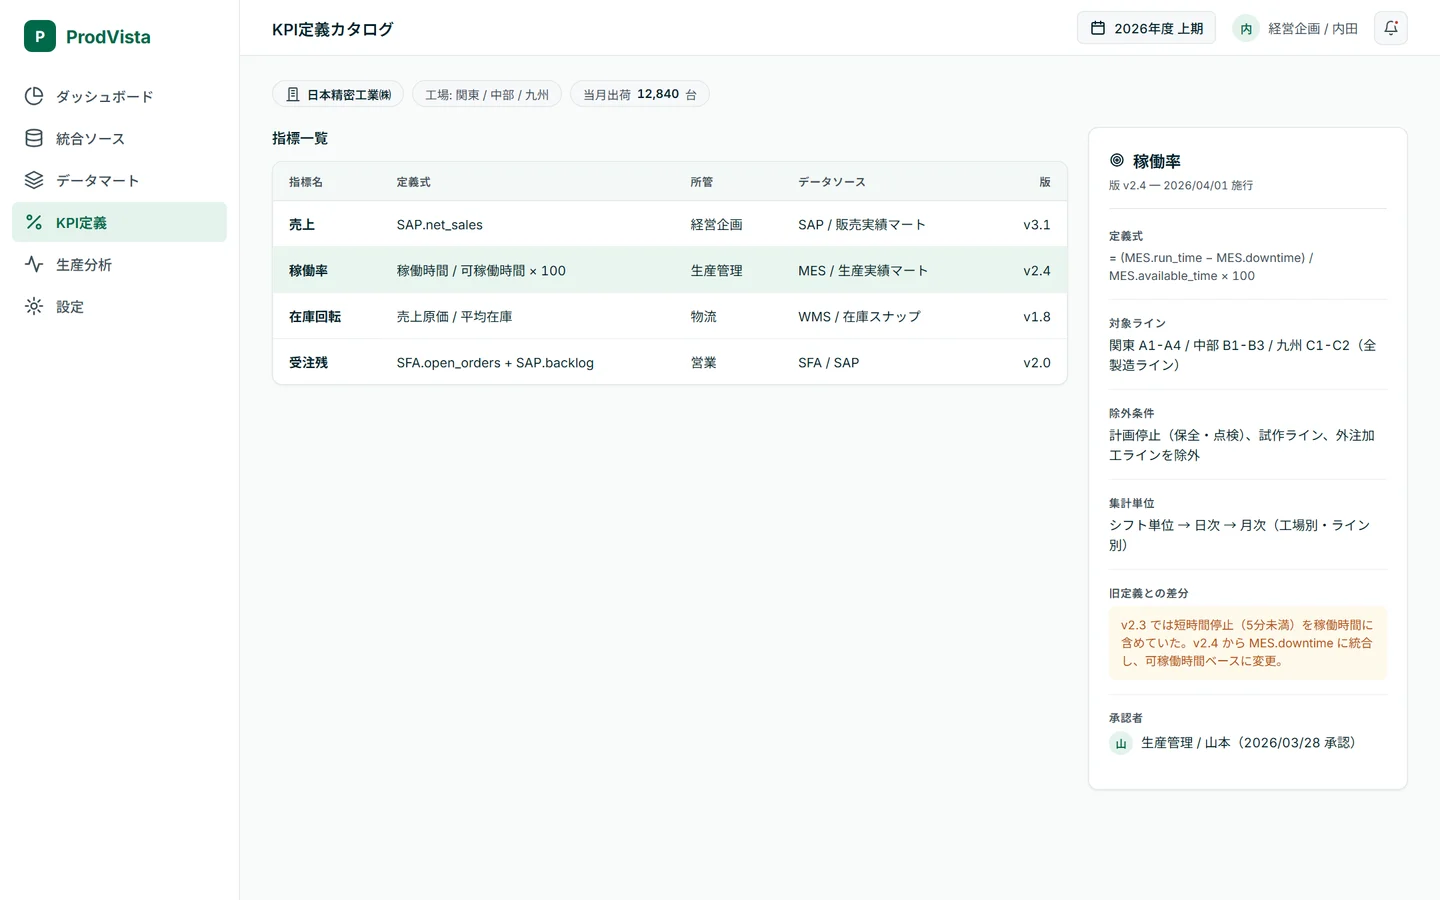Image resolution: width=1440 pixels, height=900 pixels.
Task: Click SFA.open_orders + SAP.backlog formula
Action: 495,363
